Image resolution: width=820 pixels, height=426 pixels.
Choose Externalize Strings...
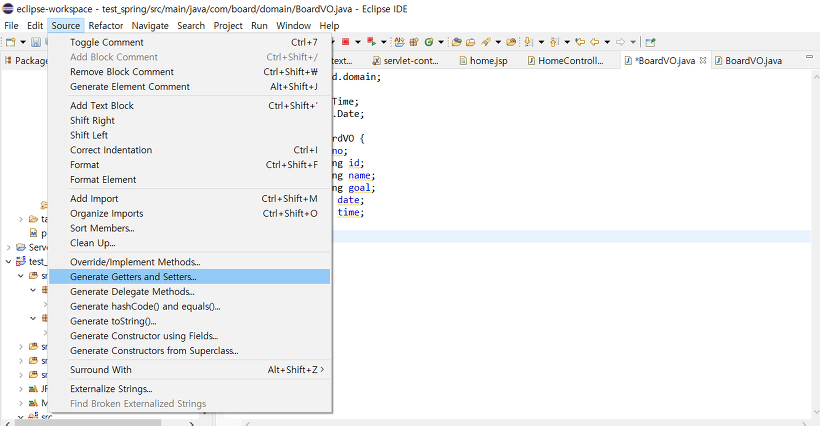point(190,389)
